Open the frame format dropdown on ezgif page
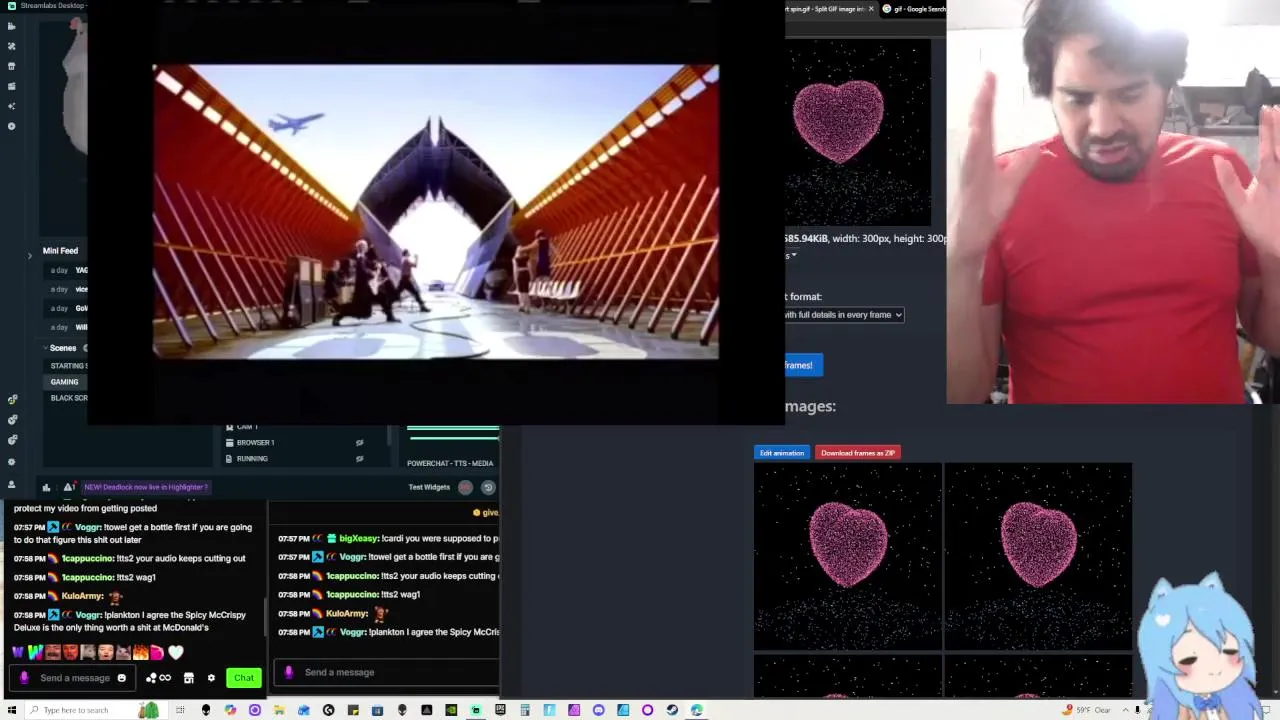The width and height of the screenshot is (1280, 720). (843, 315)
